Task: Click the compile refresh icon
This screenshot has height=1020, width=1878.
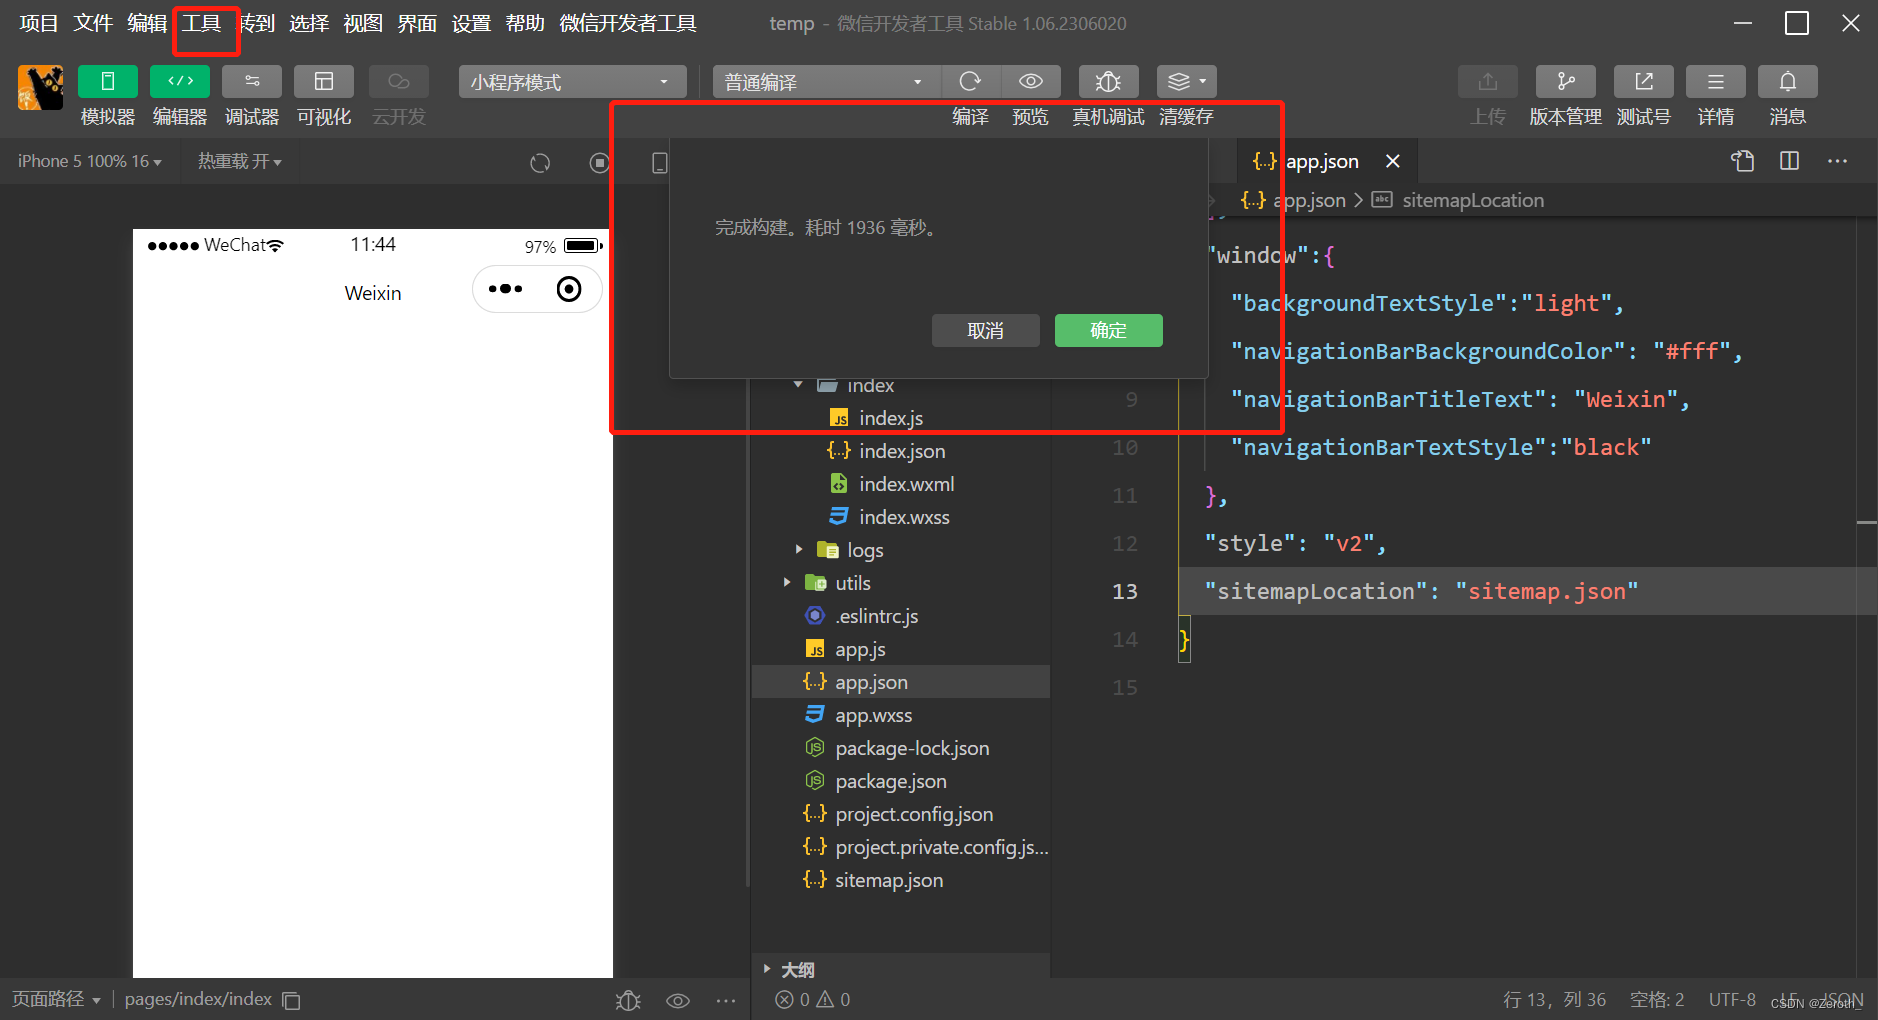Action: 971,81
